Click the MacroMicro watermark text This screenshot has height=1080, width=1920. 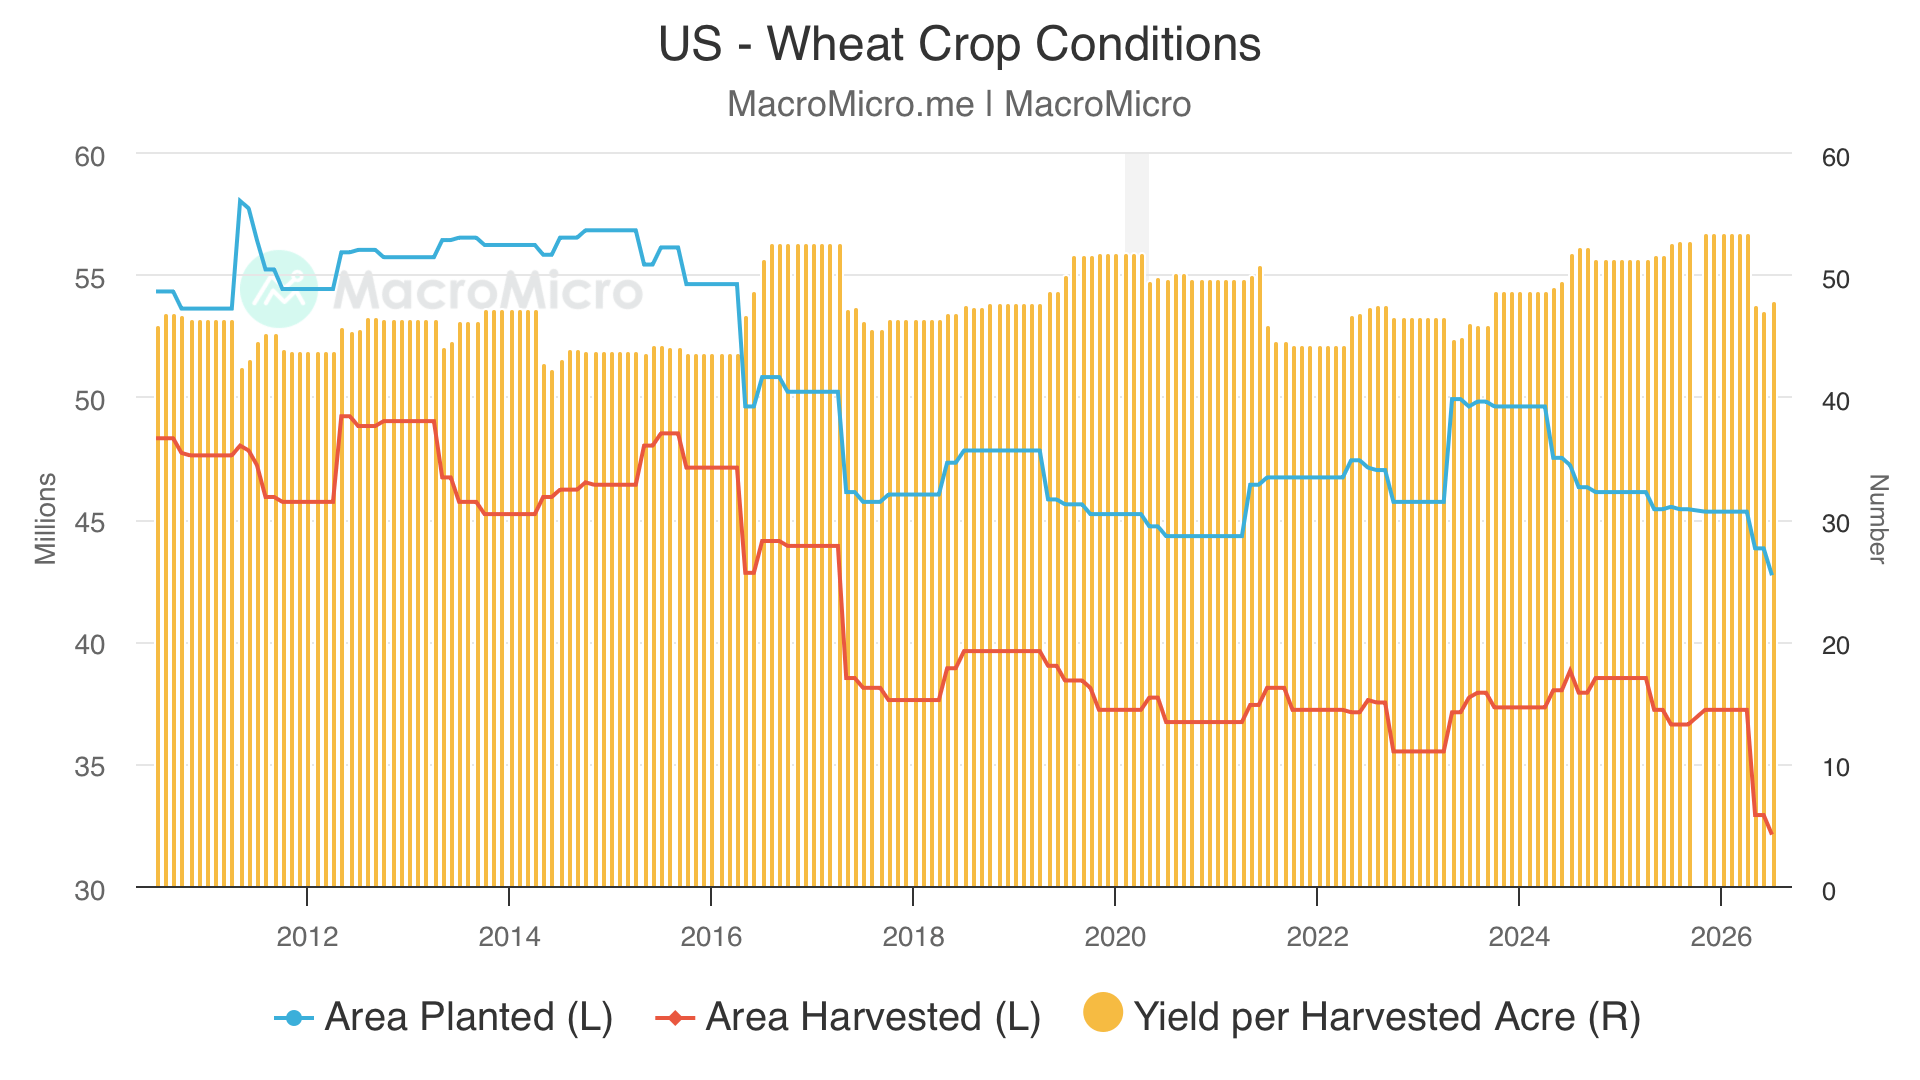488,291
